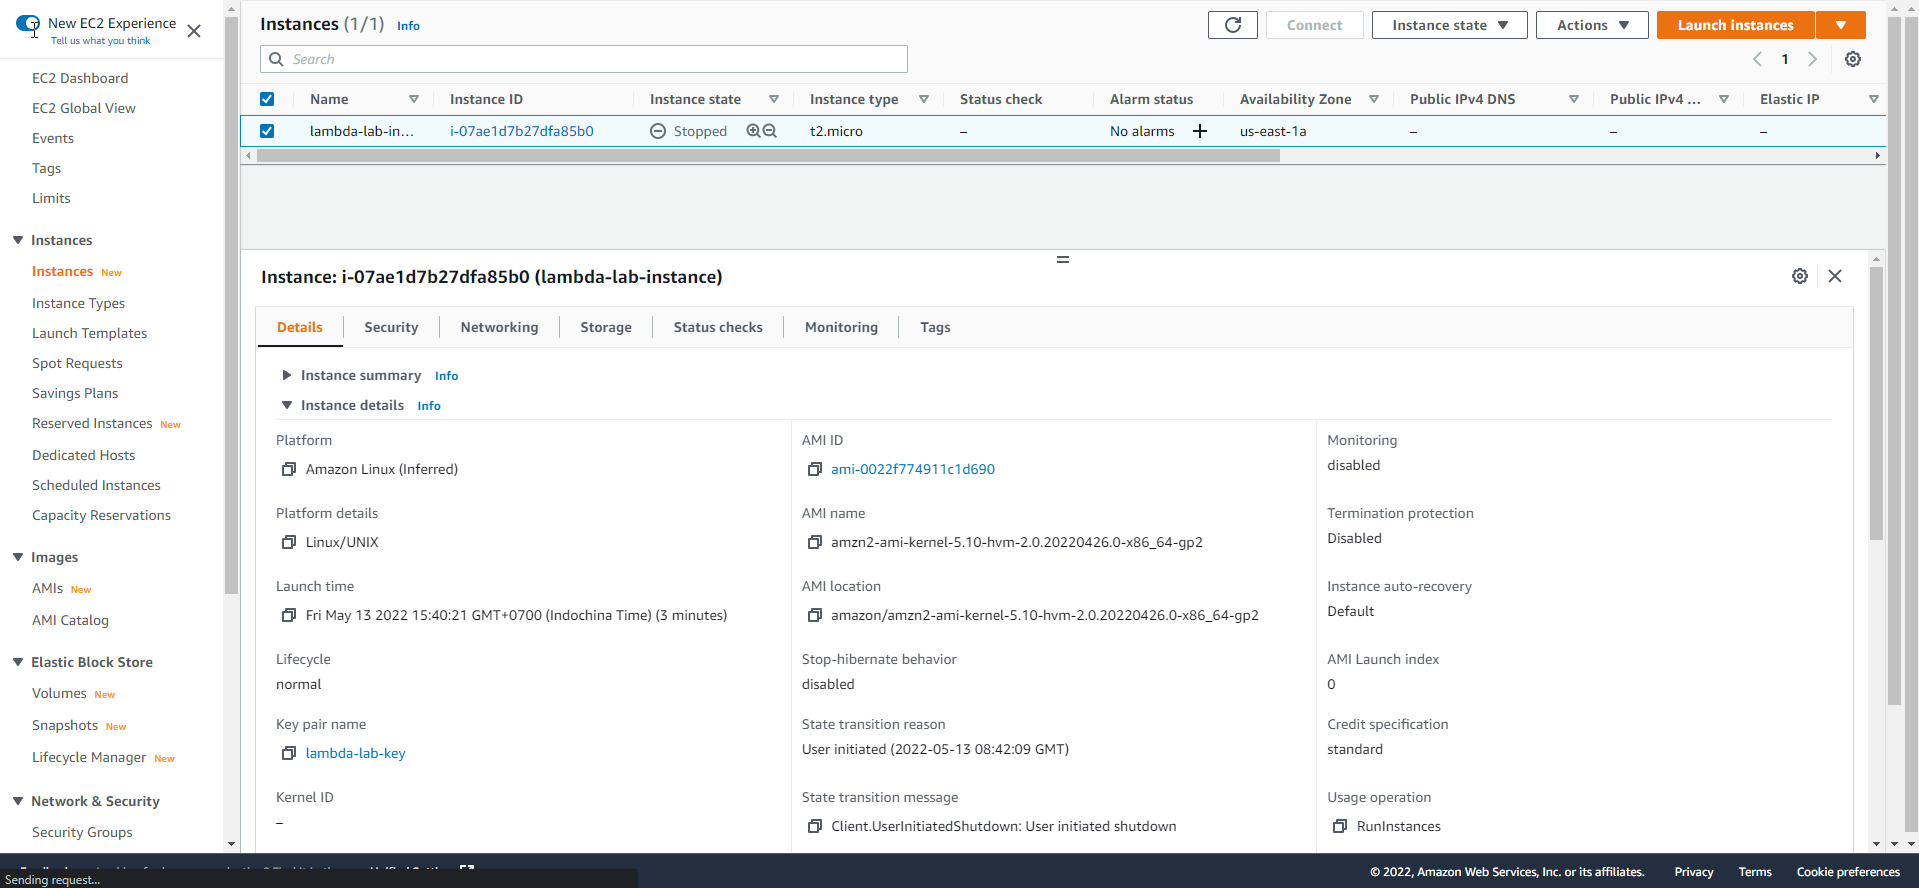Image resolution: width=1919 pixels, height=888 pixels.
Task: Switch to the Networking tab
Action: 499,327
